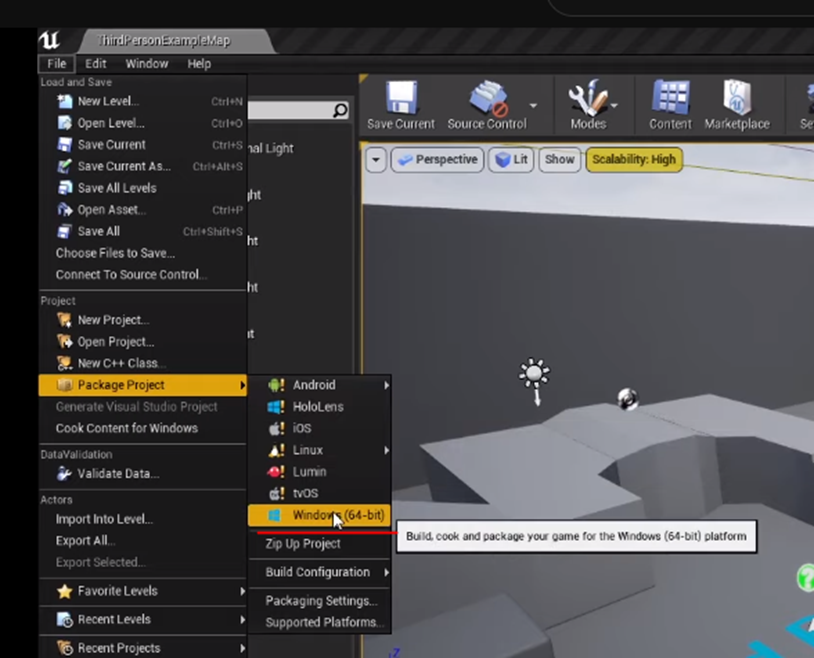
Task: Click the New Project menu icon
Action: coord(64,320)
